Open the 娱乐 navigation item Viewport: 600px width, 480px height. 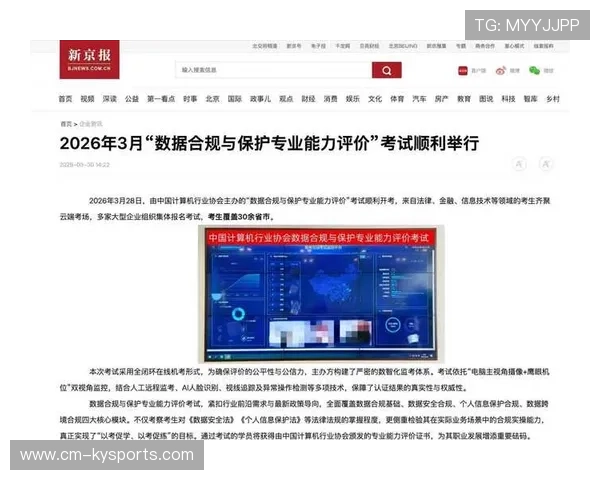pos(353,99)
